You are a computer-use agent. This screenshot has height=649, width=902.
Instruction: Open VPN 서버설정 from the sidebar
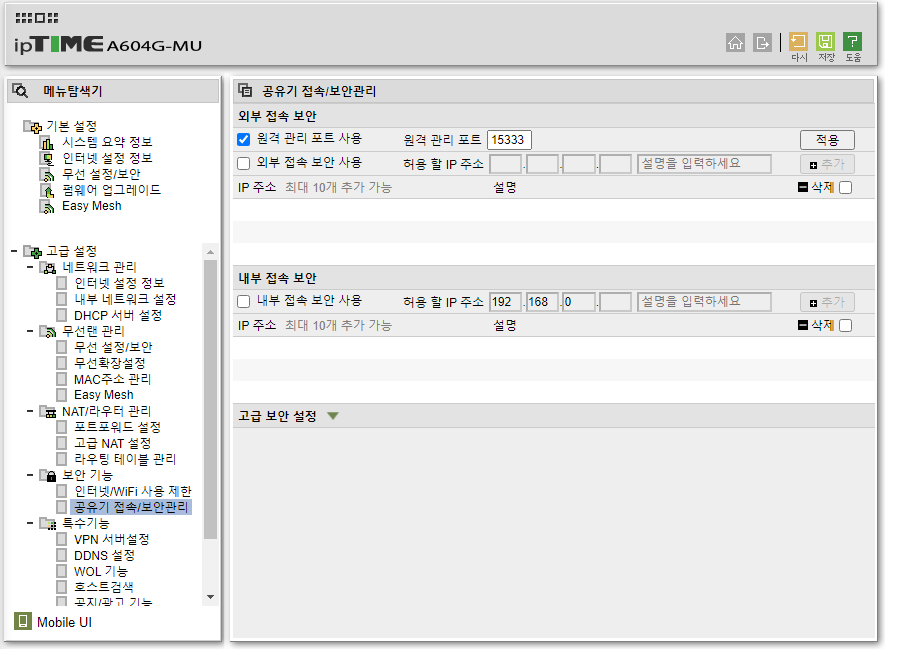coord(110,538)
